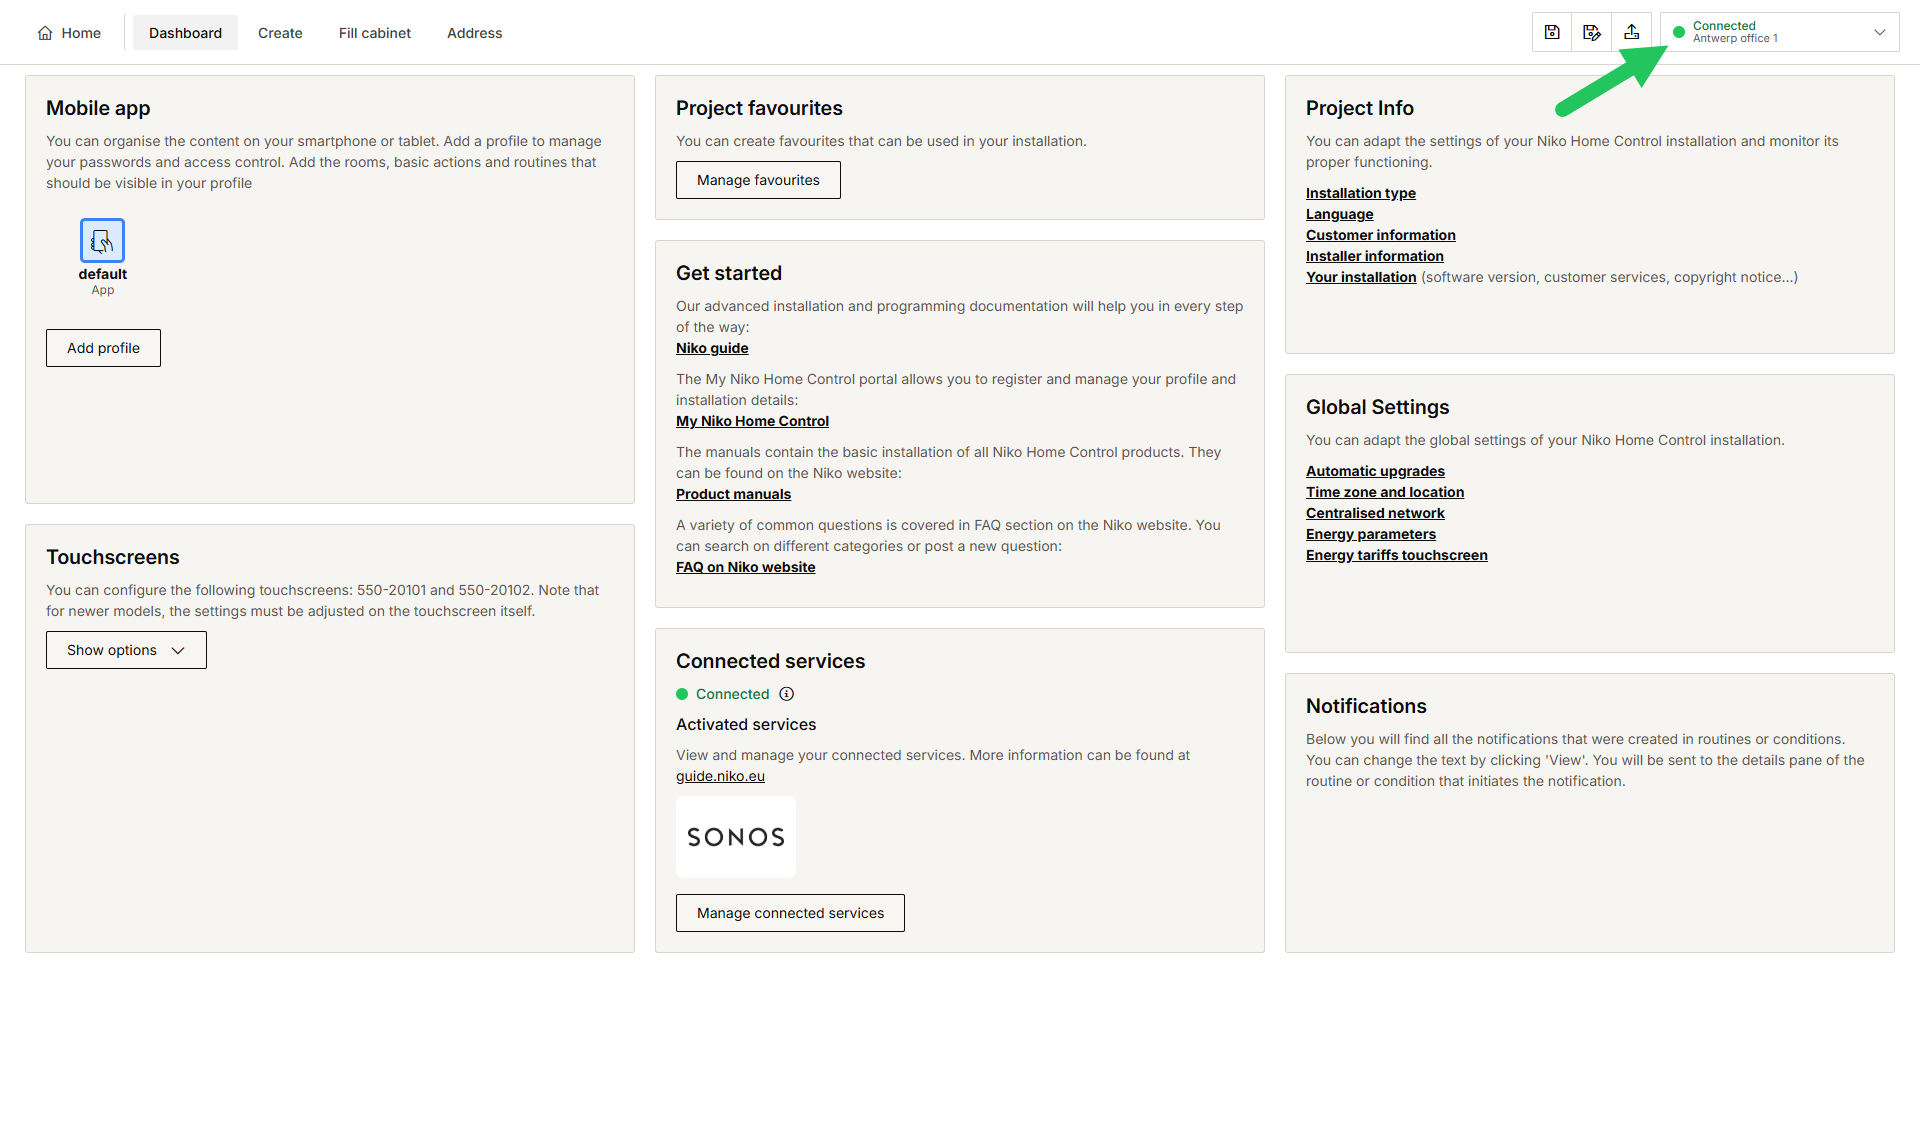Expand the Connected Antwerp office 1 dropdown

pyautogui.click(x=1780, y=32)
